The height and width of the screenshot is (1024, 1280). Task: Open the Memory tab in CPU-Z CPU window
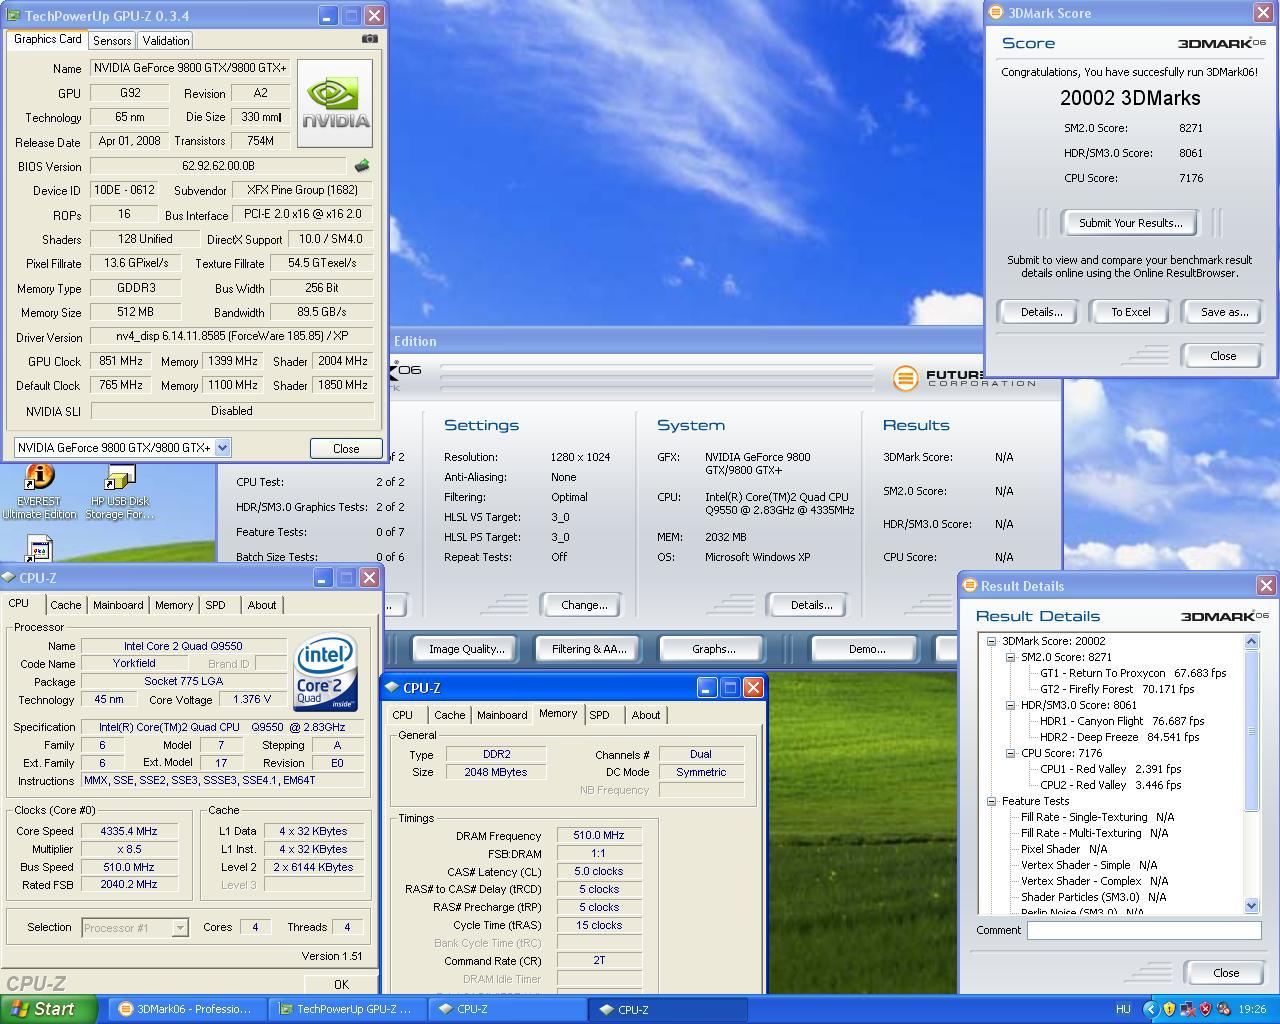pos(174,605)
